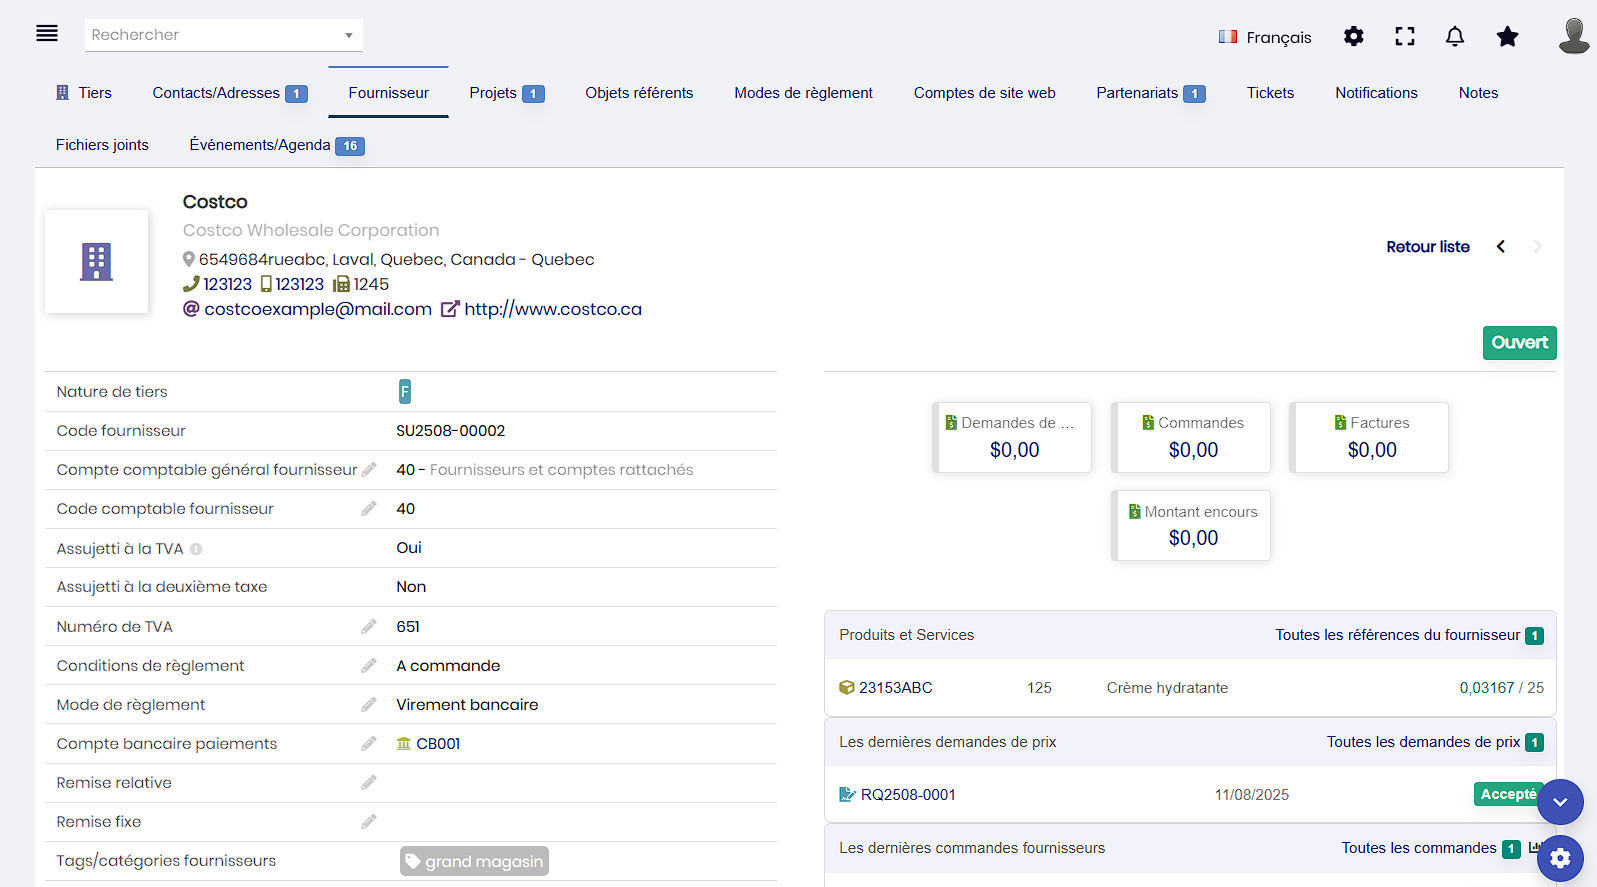Open the user profile avatar

click(1573, 36)
